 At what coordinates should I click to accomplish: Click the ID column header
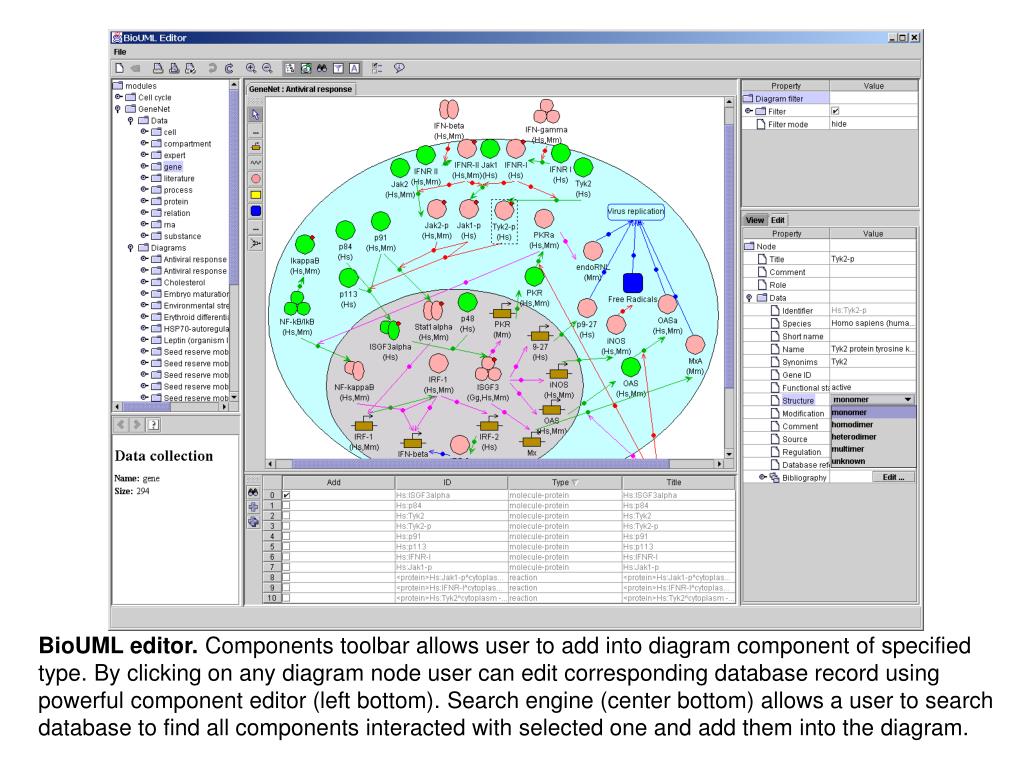pyautogui.click(x=451, y=483)
